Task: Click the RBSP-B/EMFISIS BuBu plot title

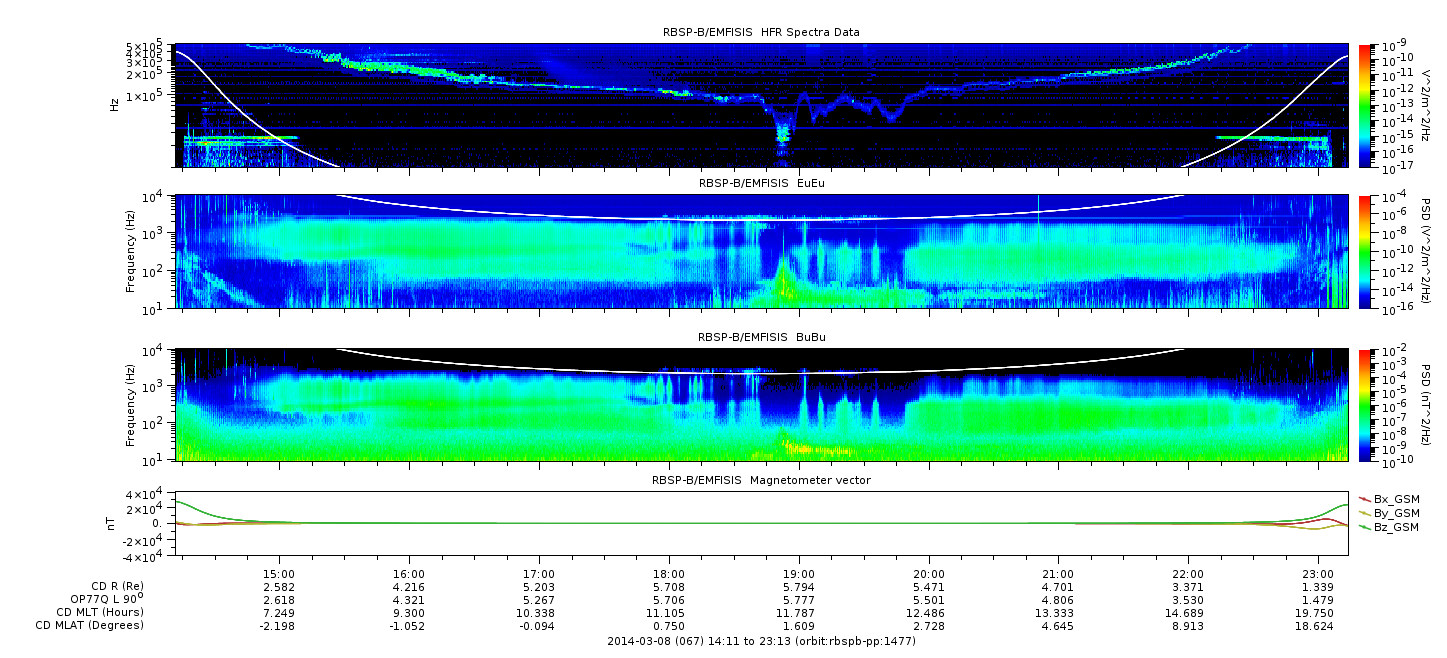Action: [761, 337]
